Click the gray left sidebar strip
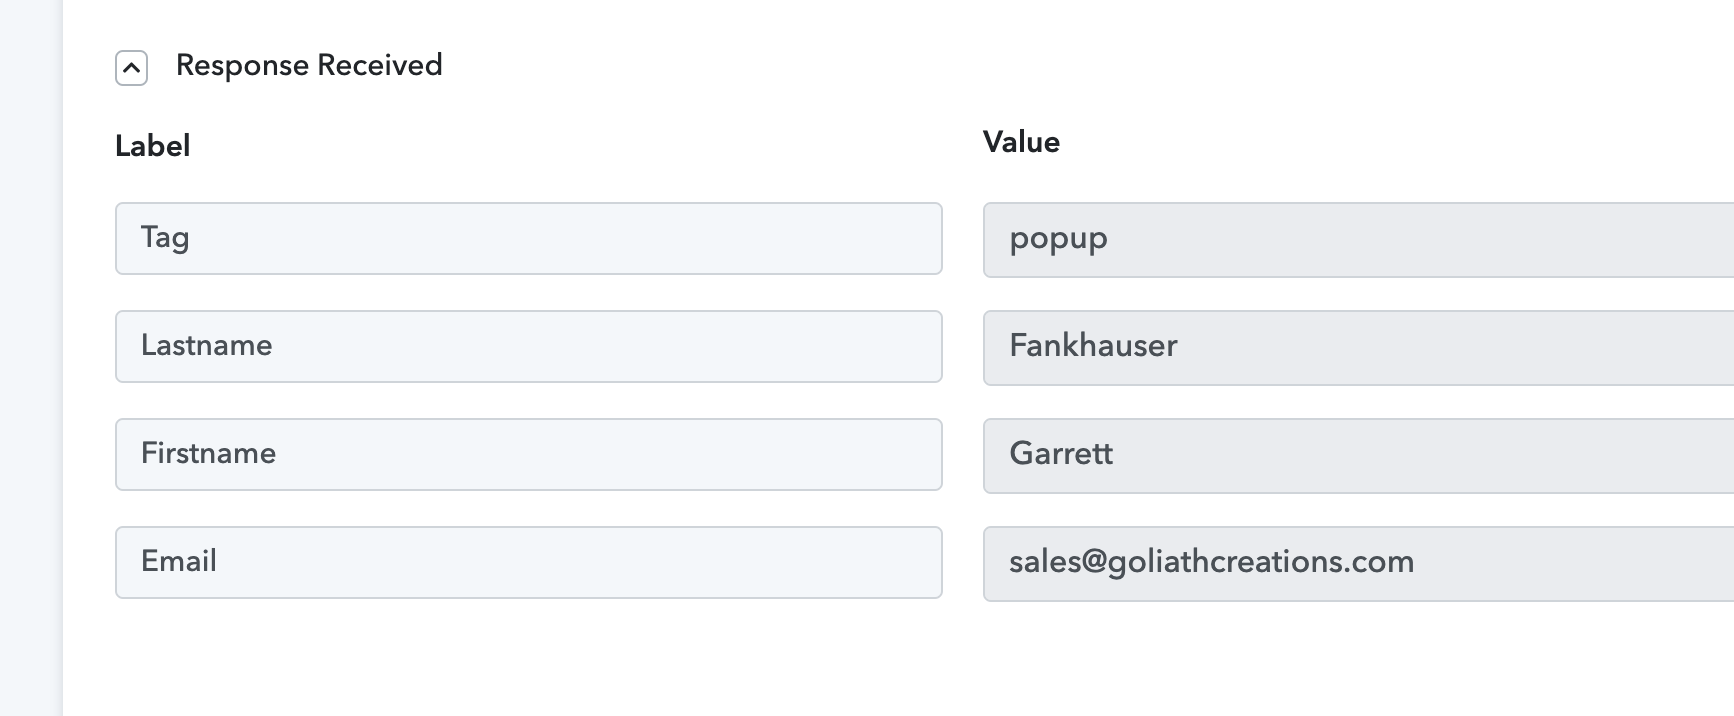The image size is (1734, 716). pos(30,358)
